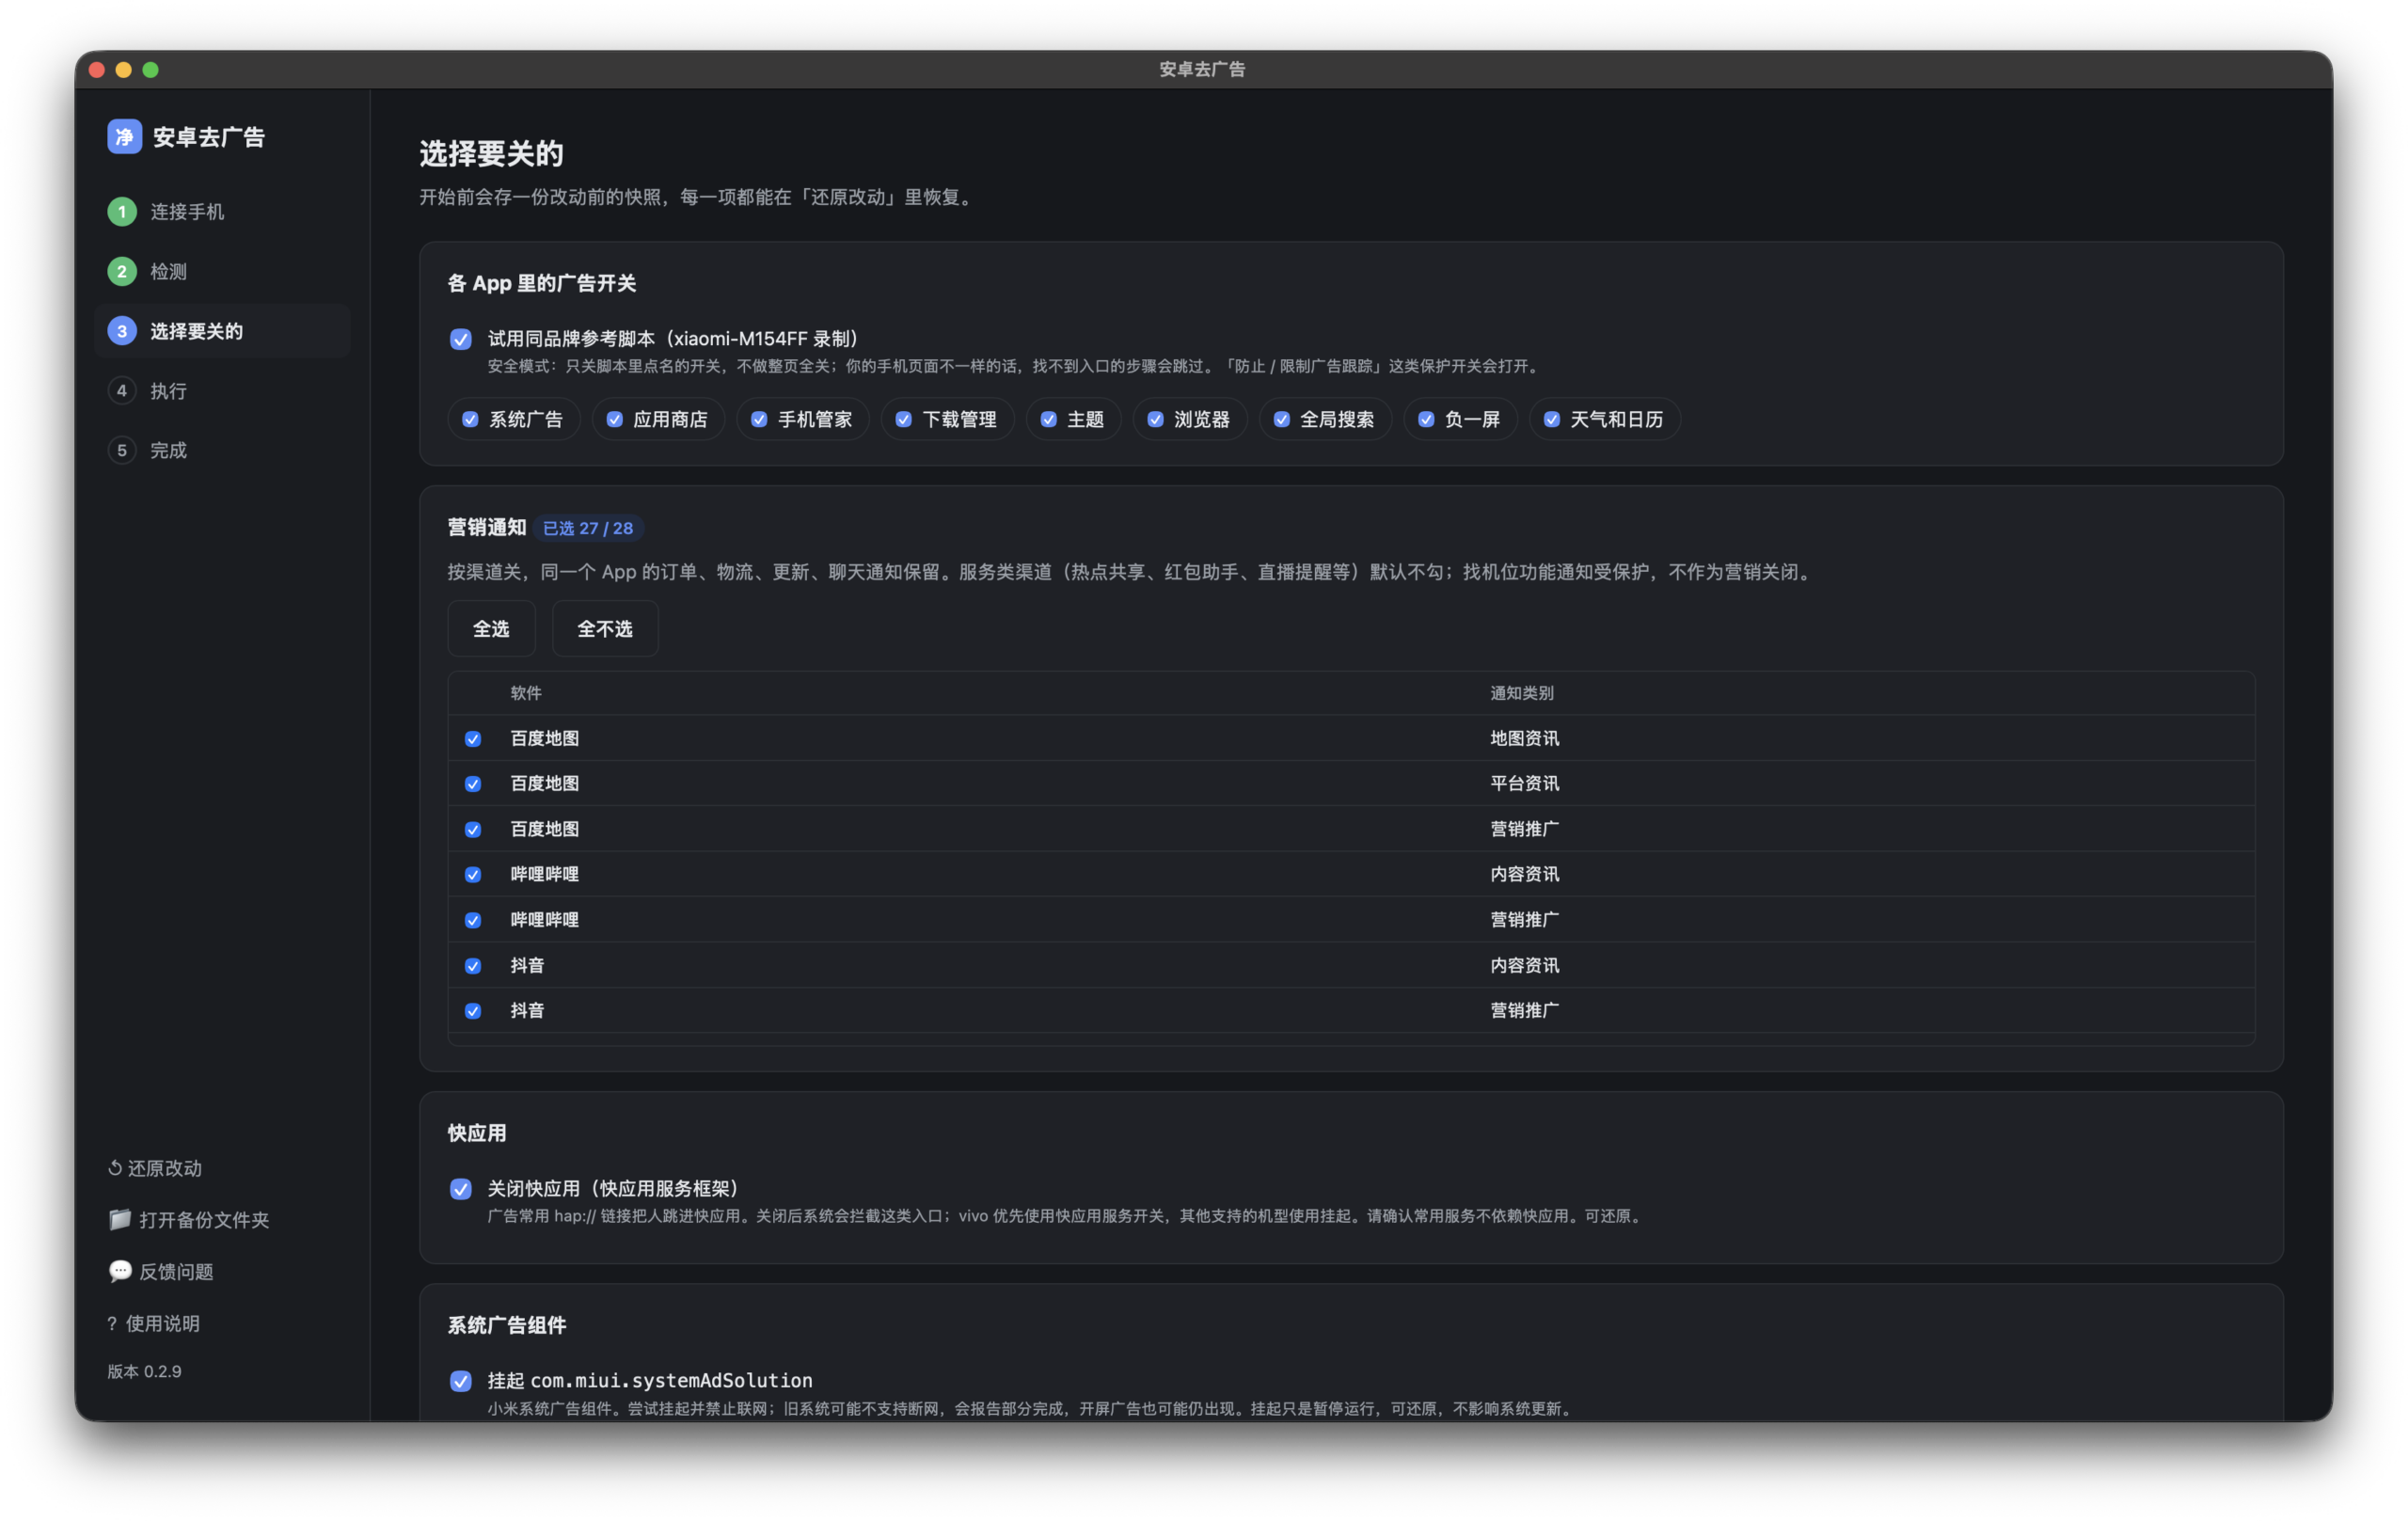This screenshot has height=1521, width=2408.
Task: Click the folder icon for 打开备份文件夹
Action: tap(120, 1219)
